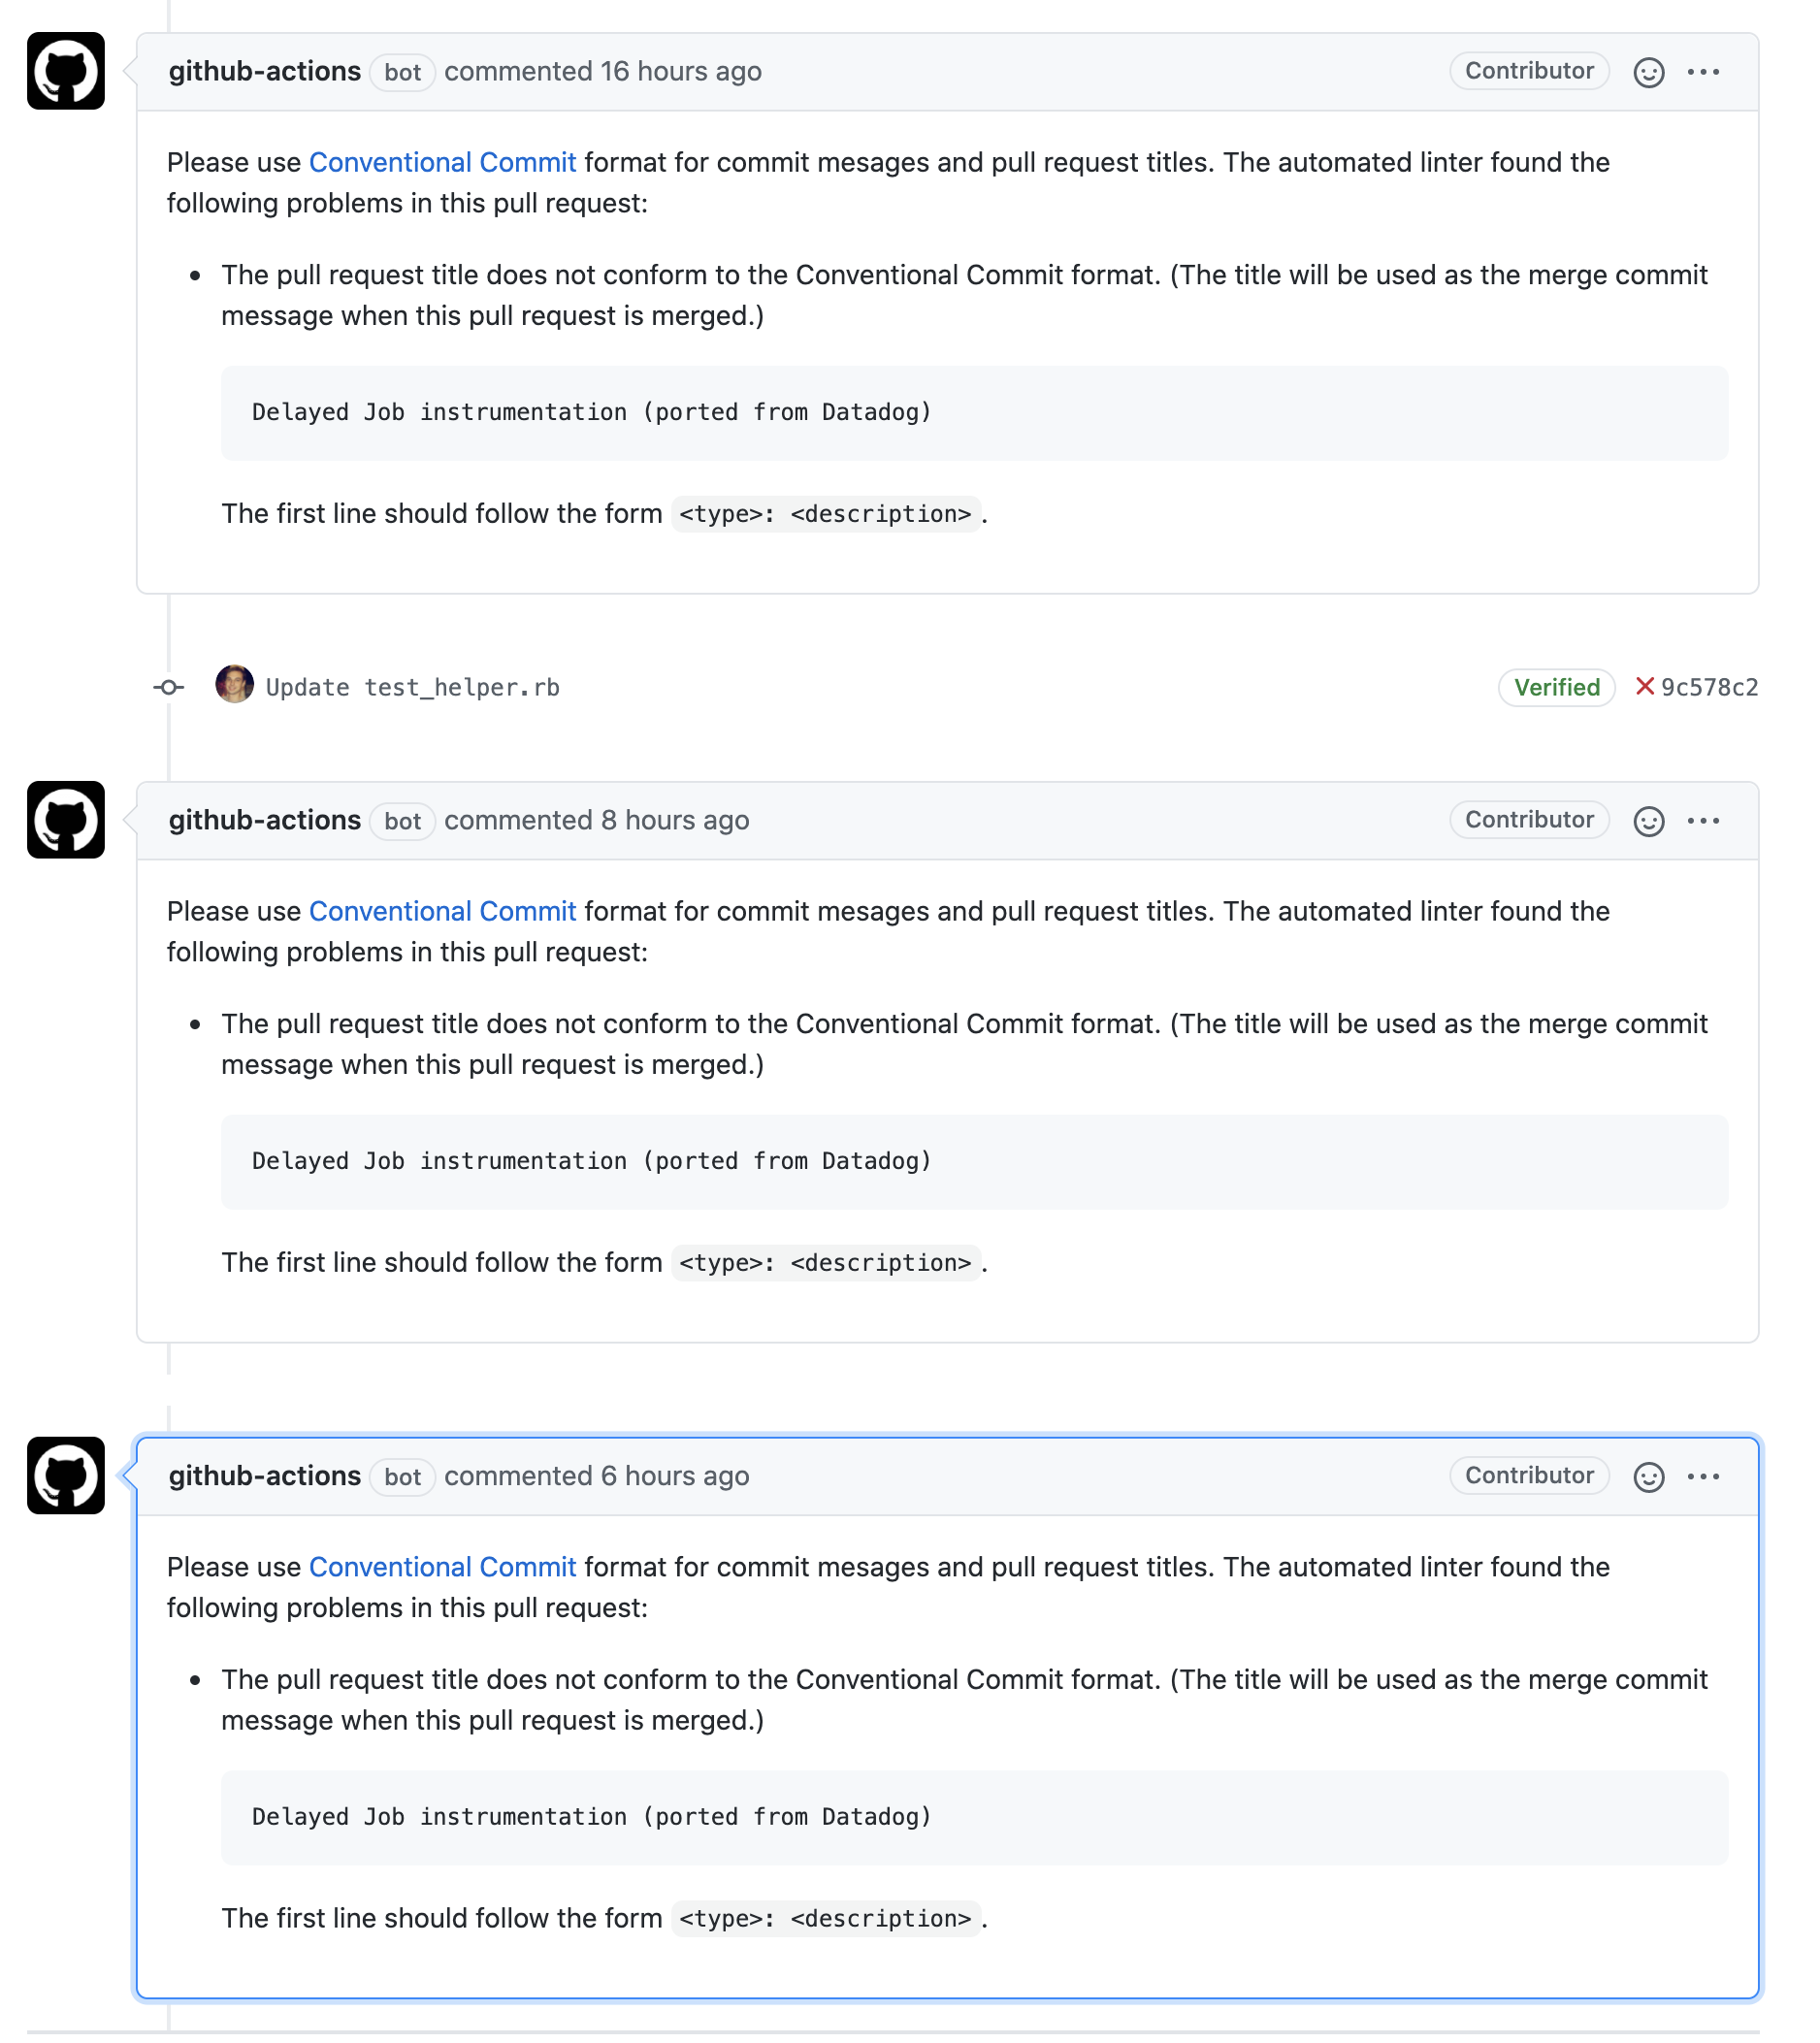This screenshot has width=1820, height=2043.
Task: View the commit author's avatar beside Update test_helper.rb
Action: coord(235,687)
